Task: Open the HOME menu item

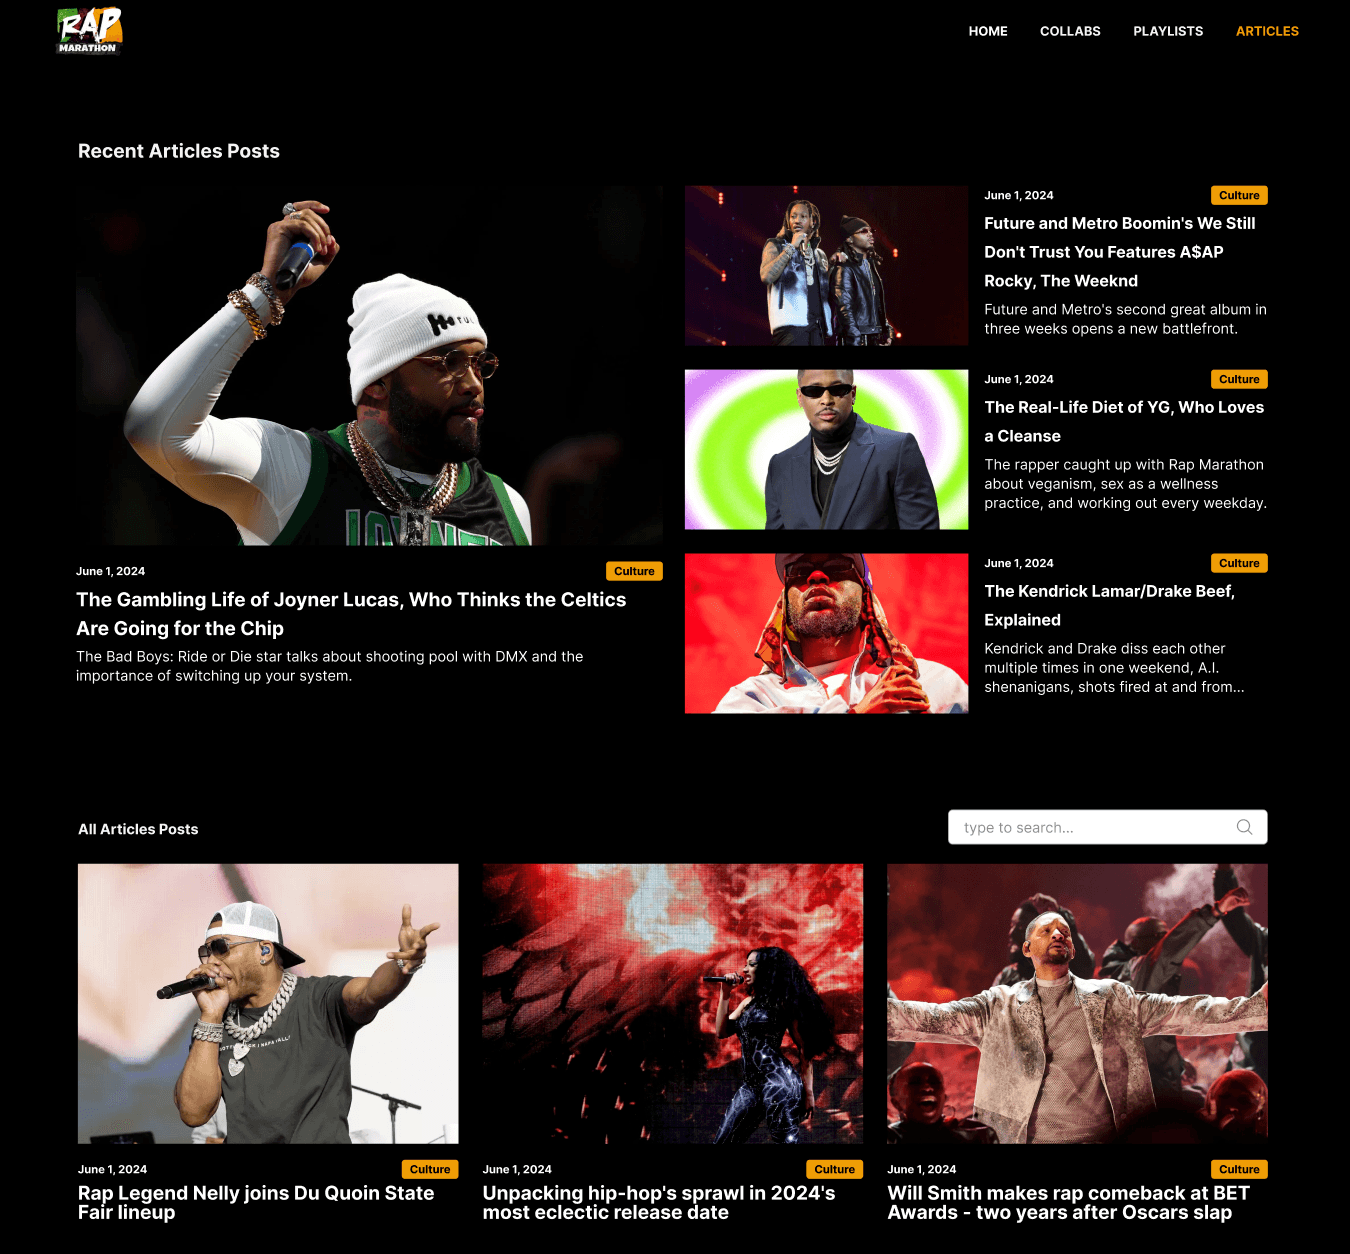Action: tap(988, 31)
